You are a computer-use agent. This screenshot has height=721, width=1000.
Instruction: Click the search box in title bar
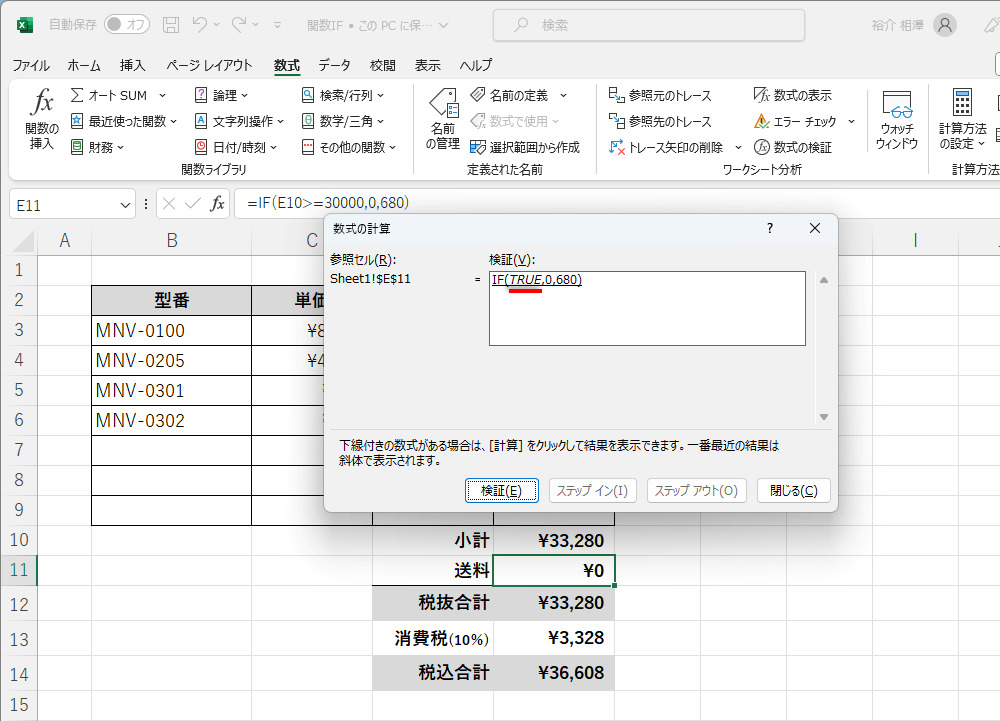(649, 25)
